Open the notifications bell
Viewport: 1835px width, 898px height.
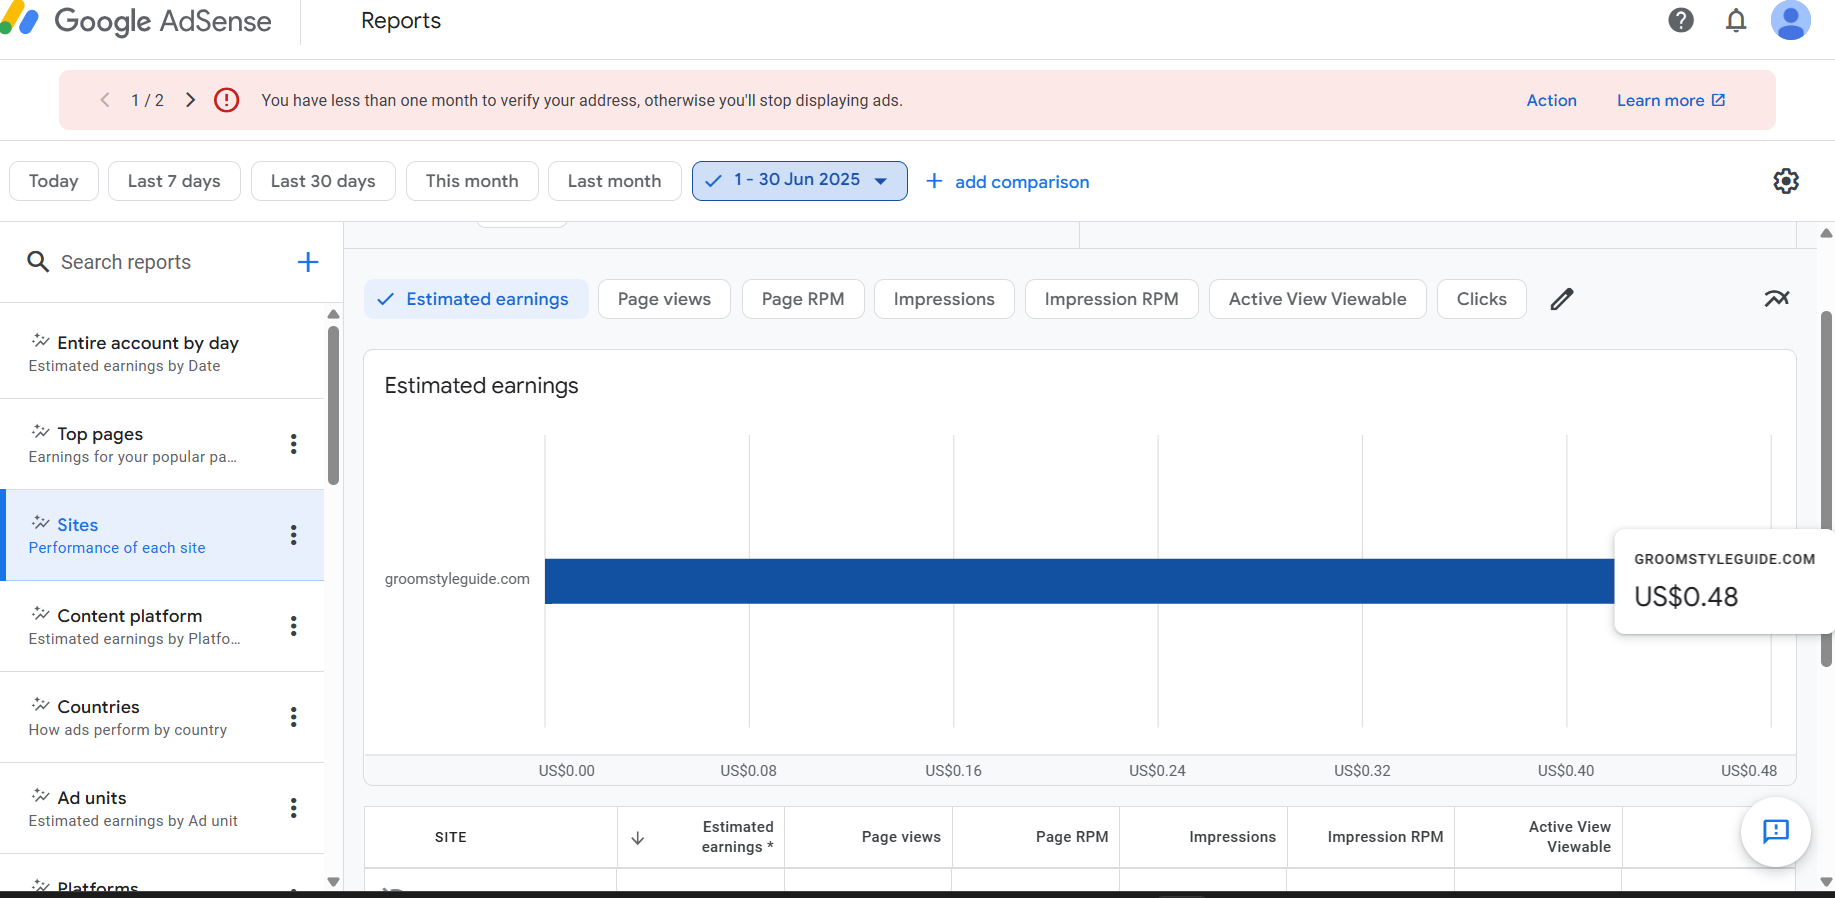click(x=1736, y=20)
